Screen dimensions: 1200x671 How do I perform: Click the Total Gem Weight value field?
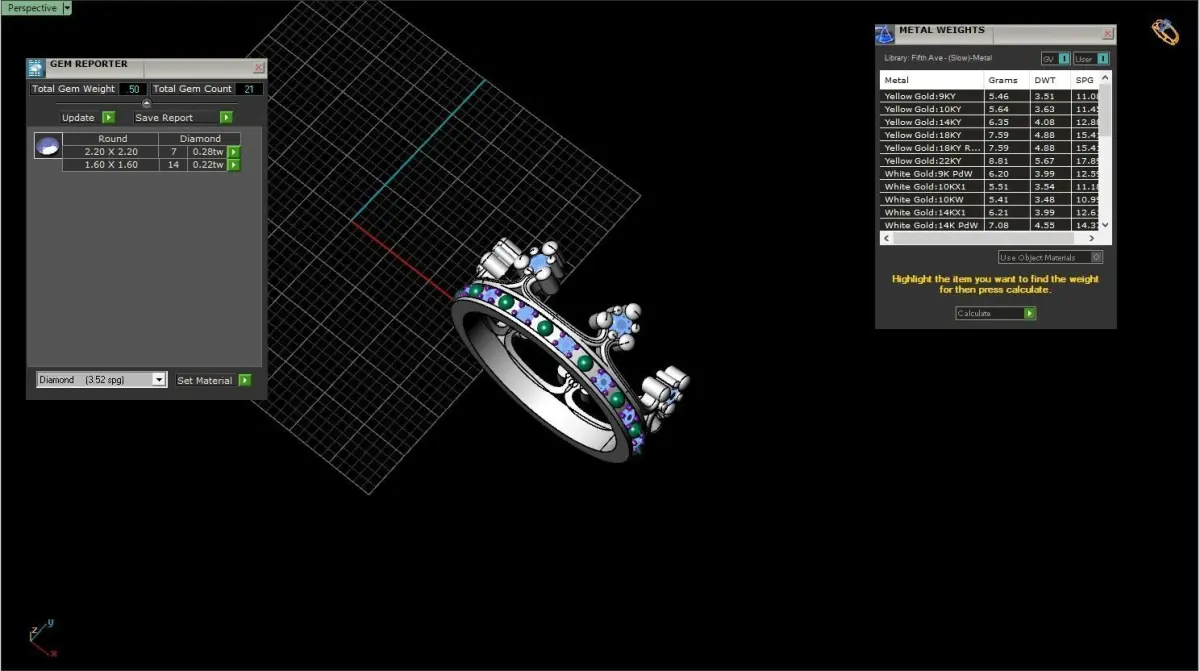tap(133, 89)
